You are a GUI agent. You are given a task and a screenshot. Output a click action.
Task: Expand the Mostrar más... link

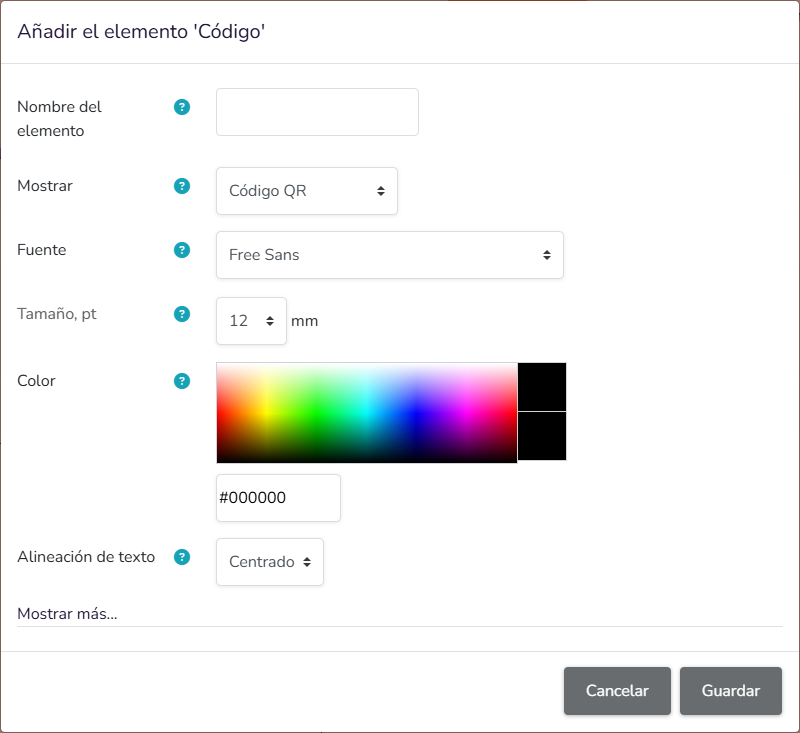(x=67, y=614)
